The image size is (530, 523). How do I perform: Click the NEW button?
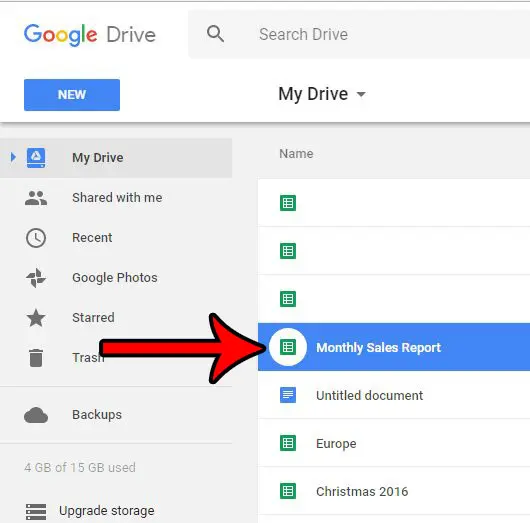point(72,95)
